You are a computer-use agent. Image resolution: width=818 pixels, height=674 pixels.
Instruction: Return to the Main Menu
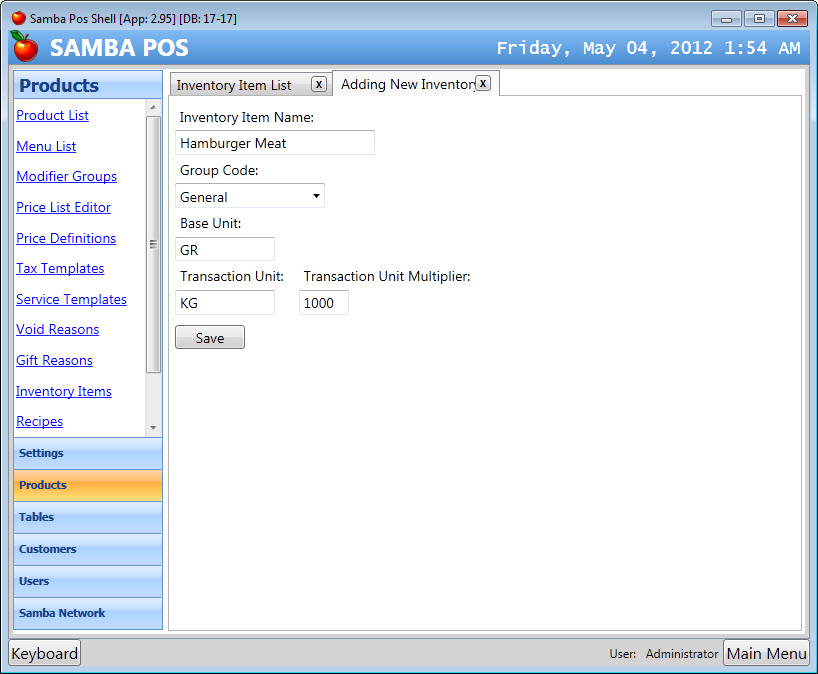[766, 653]
